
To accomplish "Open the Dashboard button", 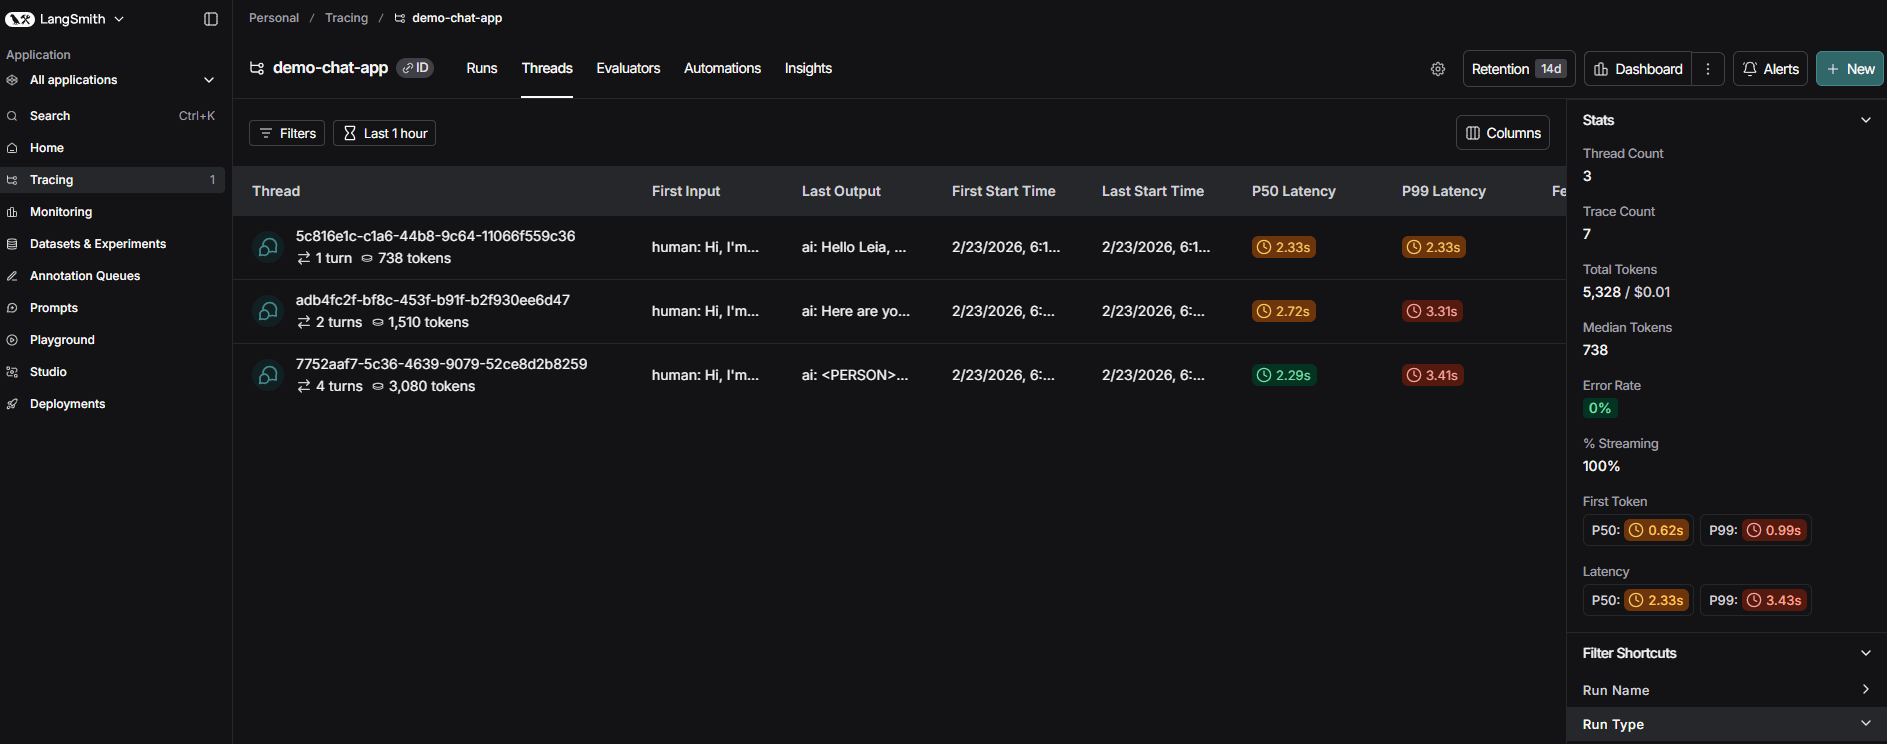I will tap(1638, 69).
